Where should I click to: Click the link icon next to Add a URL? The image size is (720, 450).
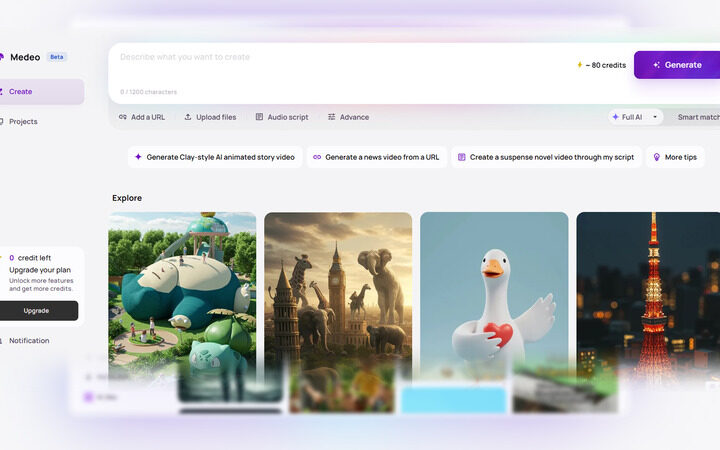pyautogui.click(x=123, y=117)
